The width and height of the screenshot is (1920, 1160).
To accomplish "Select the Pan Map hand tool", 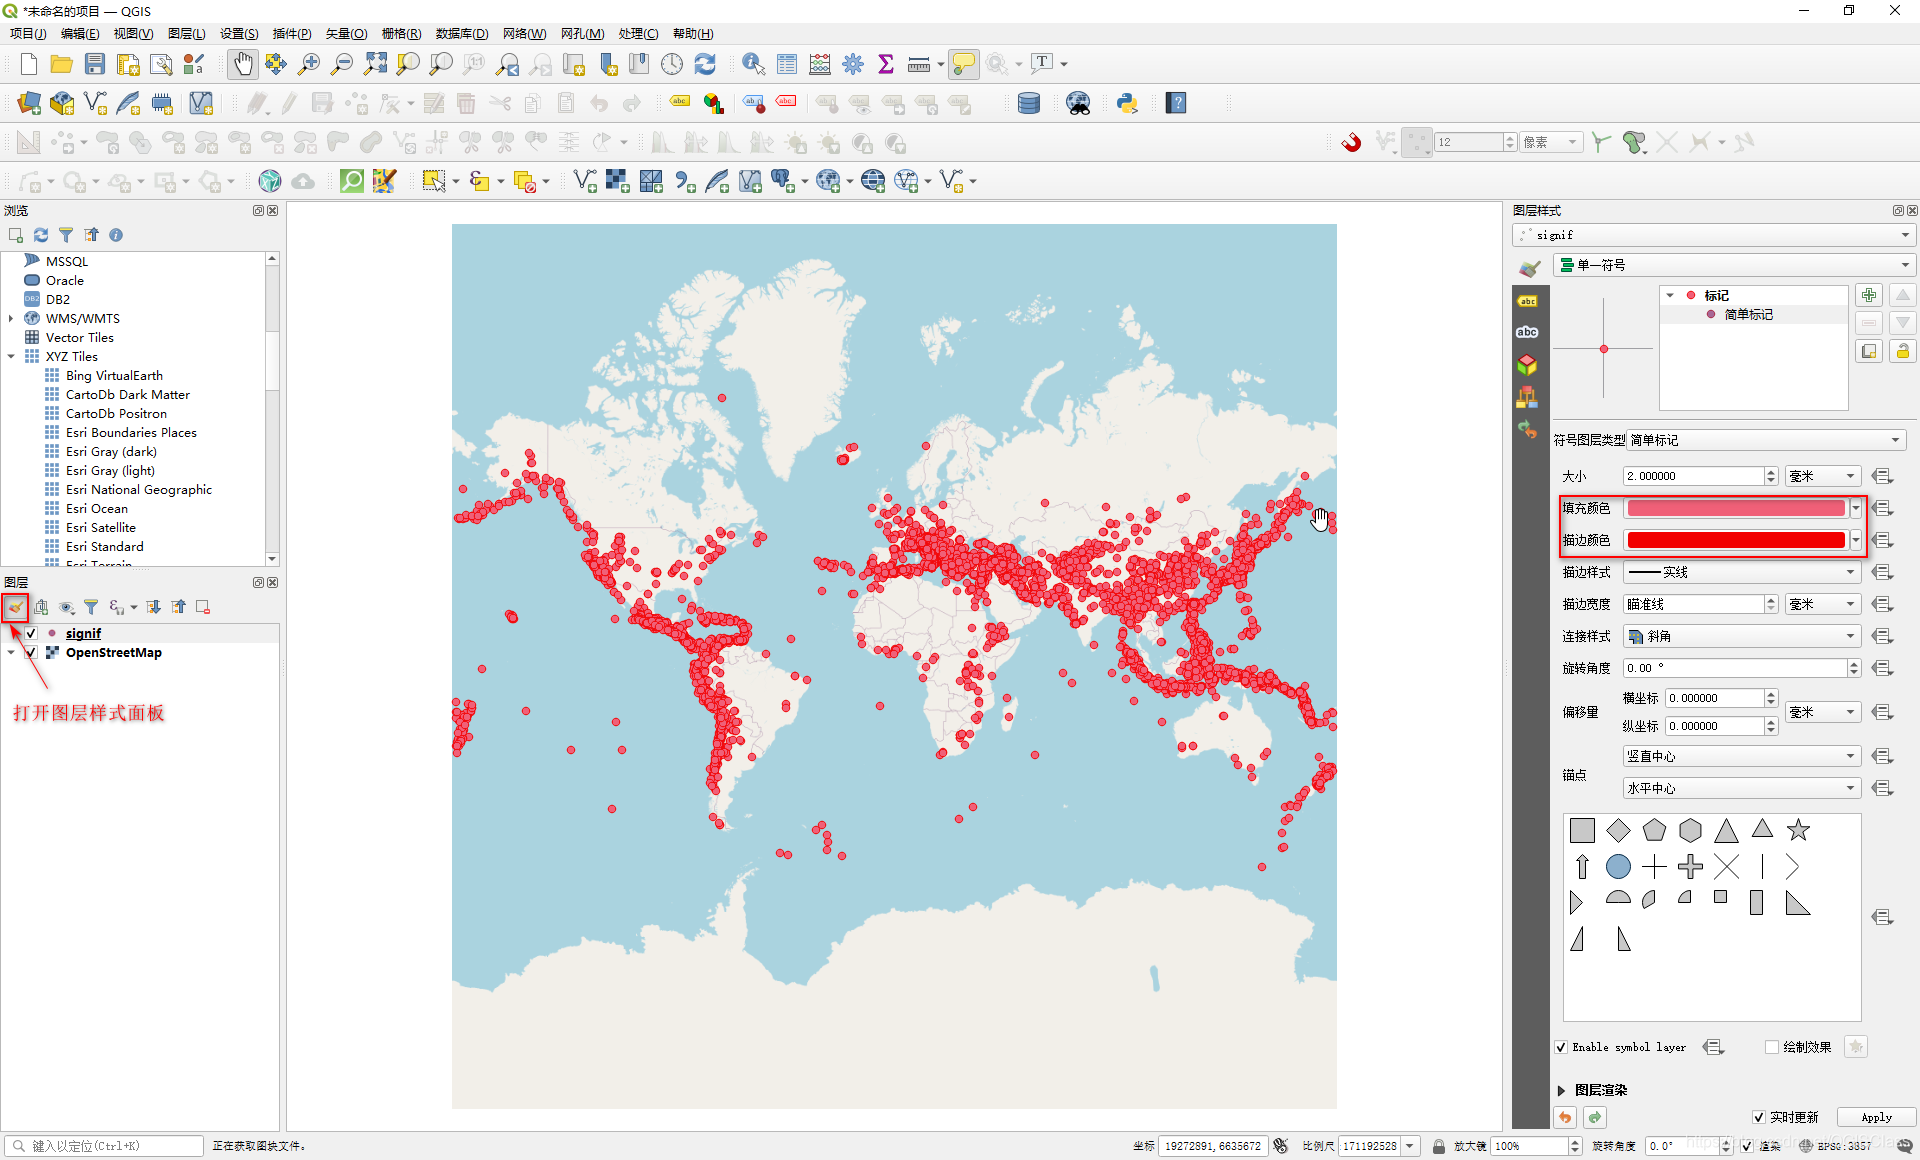I will tap(243, 64).
